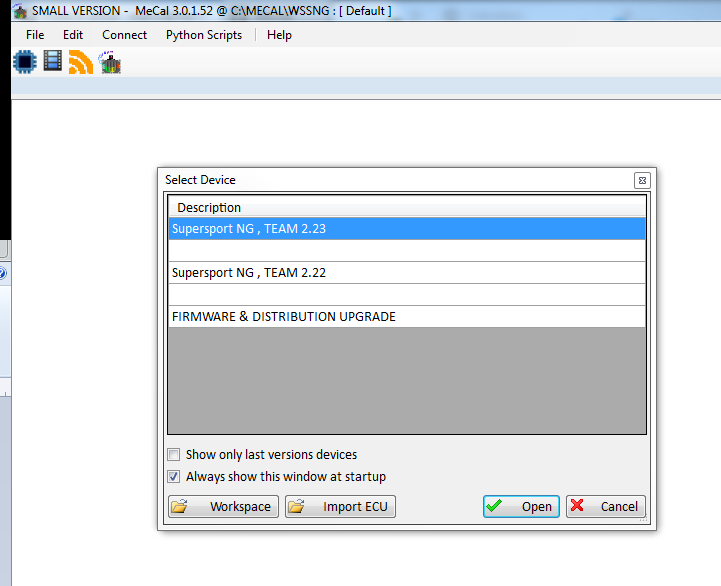The width and height of the screenshot is (721, 586).
Task: Select FIRMWARE & DISTRIBUTION UPGRADE row
Action: coord(407,316)
